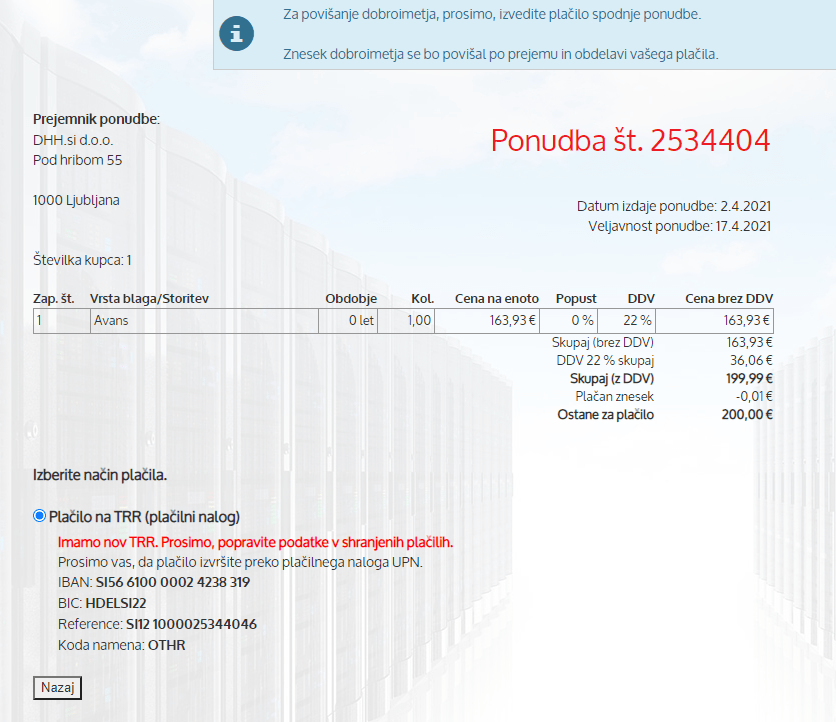The height and width of the screenshot is (722, 836).
Task: Click the BIC code HDELSI22
Action: tap(116, 603)
